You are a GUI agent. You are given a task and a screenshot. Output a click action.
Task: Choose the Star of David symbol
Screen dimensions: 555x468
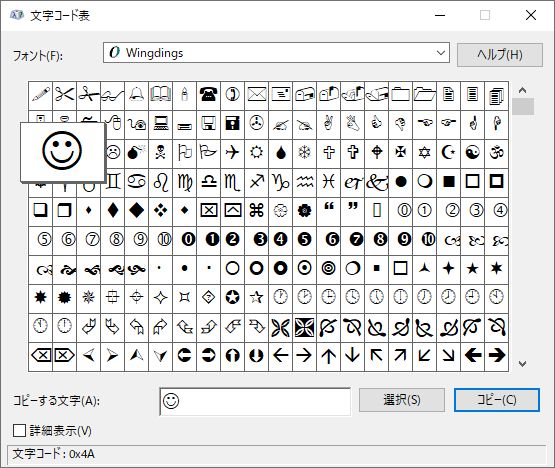click(424, 153)
